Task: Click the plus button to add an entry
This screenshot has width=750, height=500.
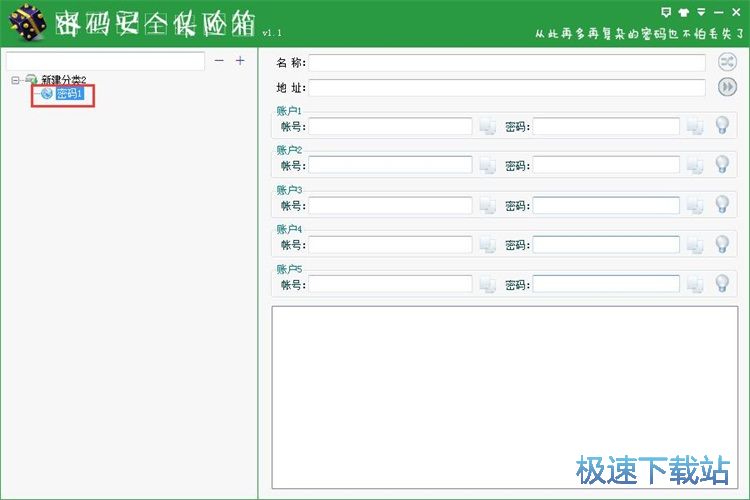Action: click(x=240, y=61)
